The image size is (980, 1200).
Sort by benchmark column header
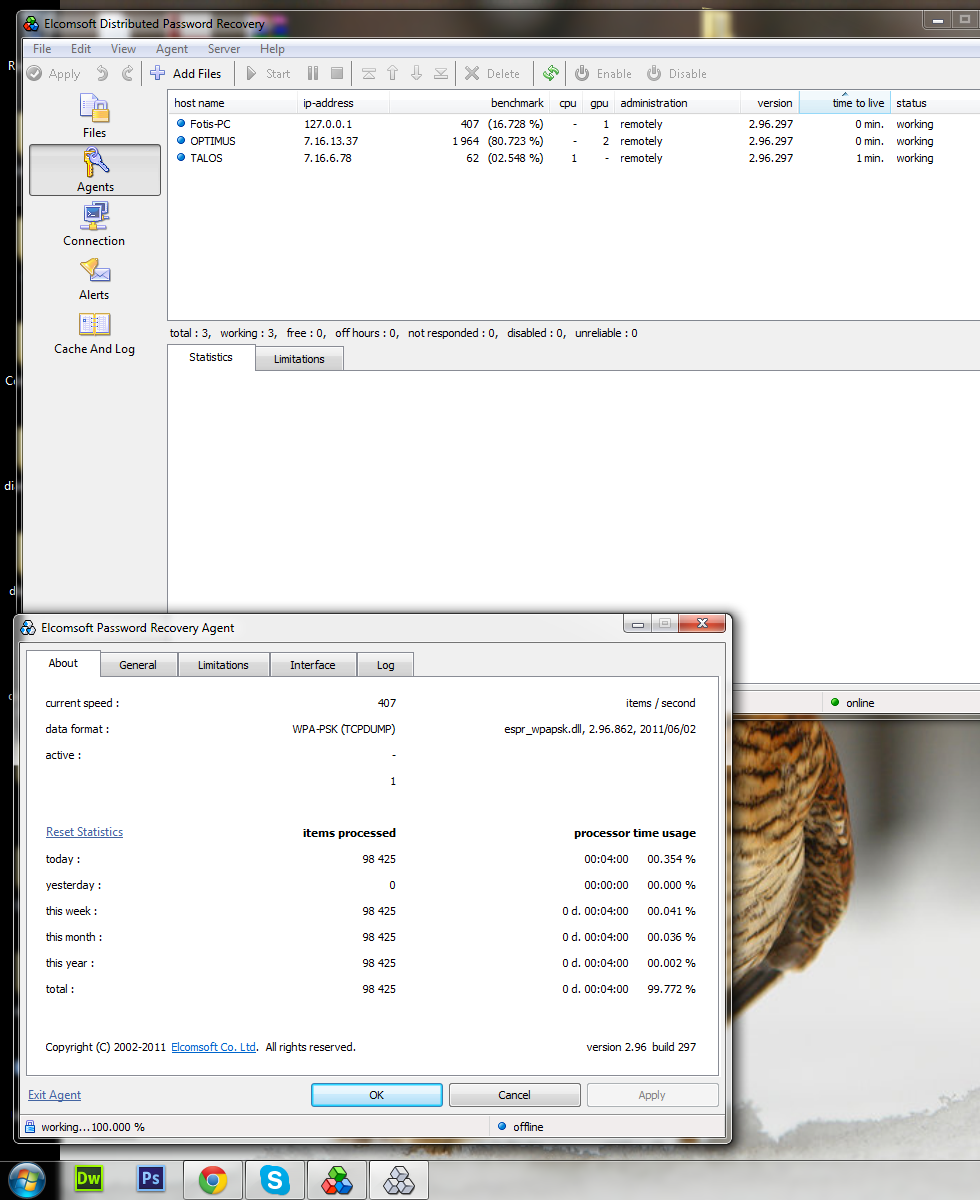click(x=470, y=103)
